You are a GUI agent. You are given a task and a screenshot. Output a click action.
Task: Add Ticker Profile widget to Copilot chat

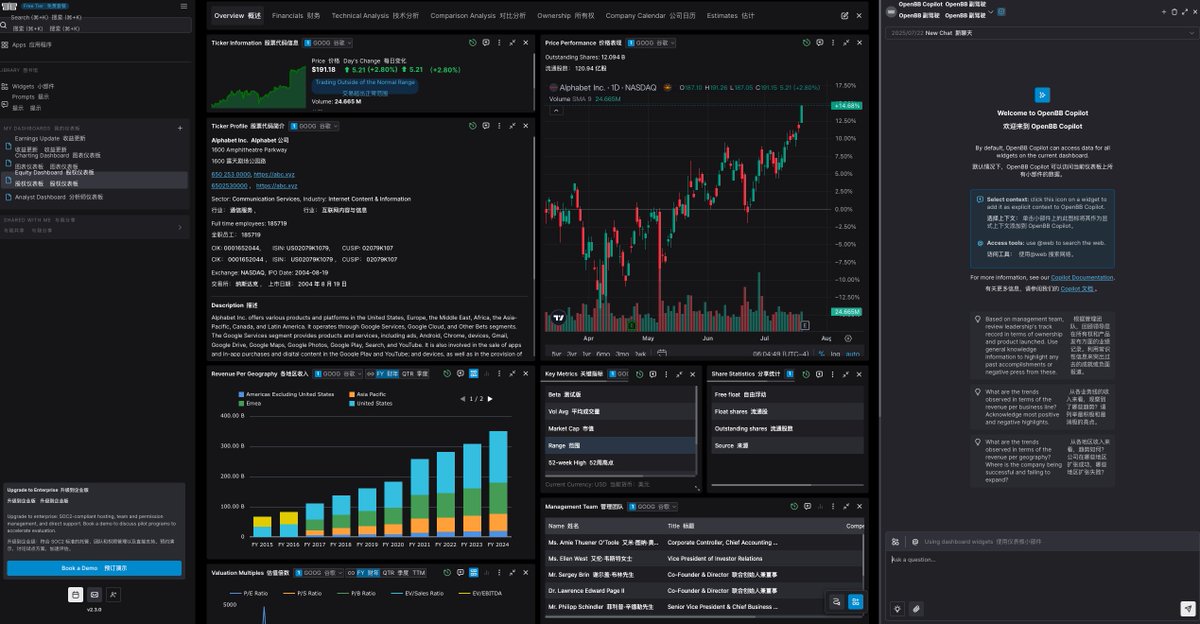tap(486, 126)
